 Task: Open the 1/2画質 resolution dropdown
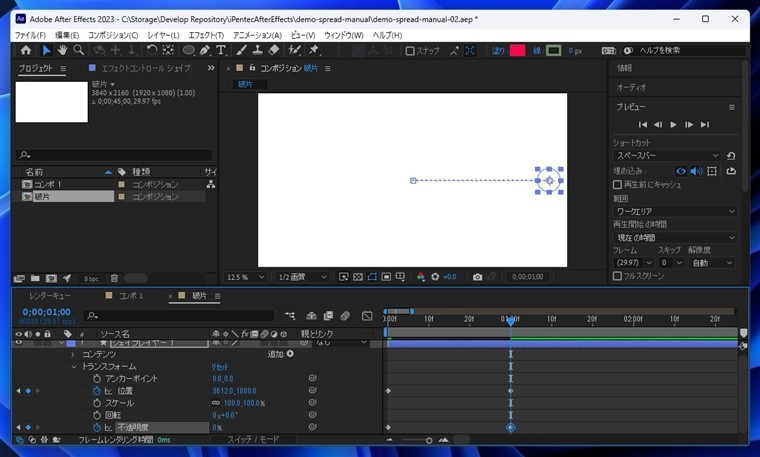pos(301,277)
